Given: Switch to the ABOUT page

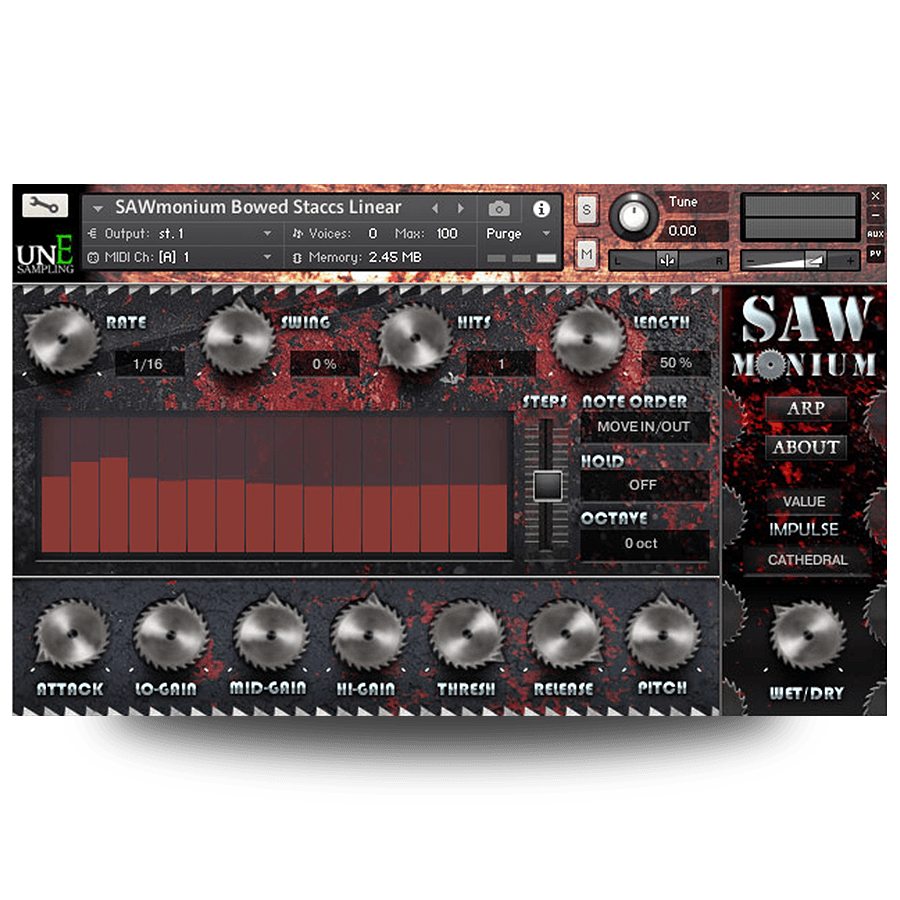Looking at the screenshot, I should click(806, 447).
